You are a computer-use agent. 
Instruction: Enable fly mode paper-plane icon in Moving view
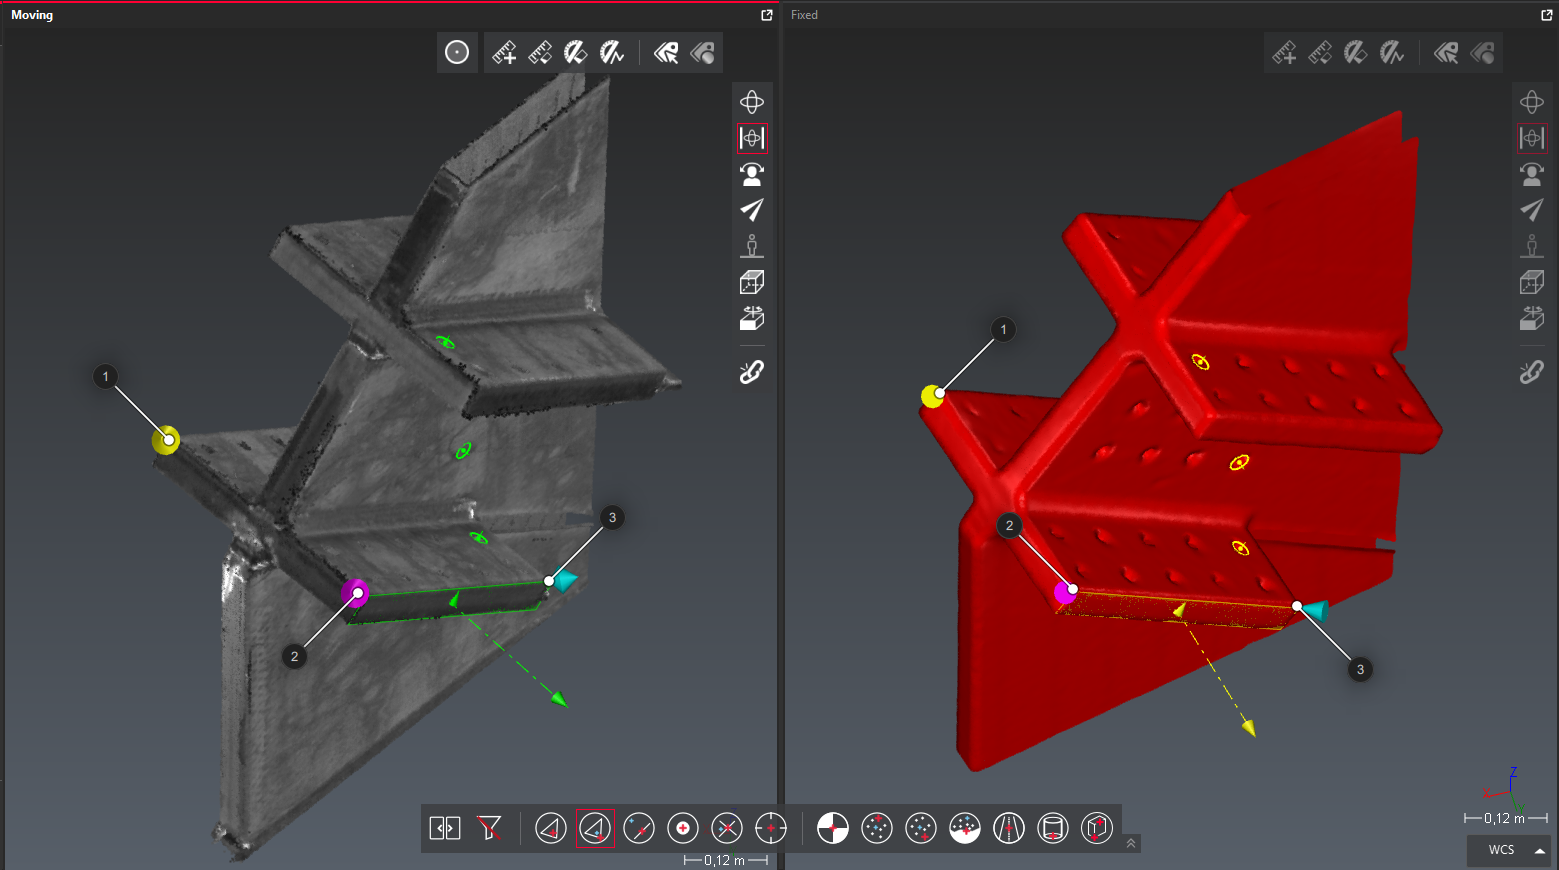pyautogui.click(x=752, y=210)
